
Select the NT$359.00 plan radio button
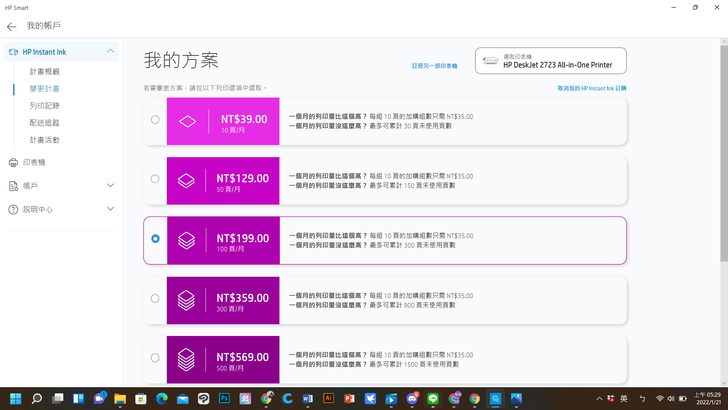pyautogui.click(x=155, y=299)
